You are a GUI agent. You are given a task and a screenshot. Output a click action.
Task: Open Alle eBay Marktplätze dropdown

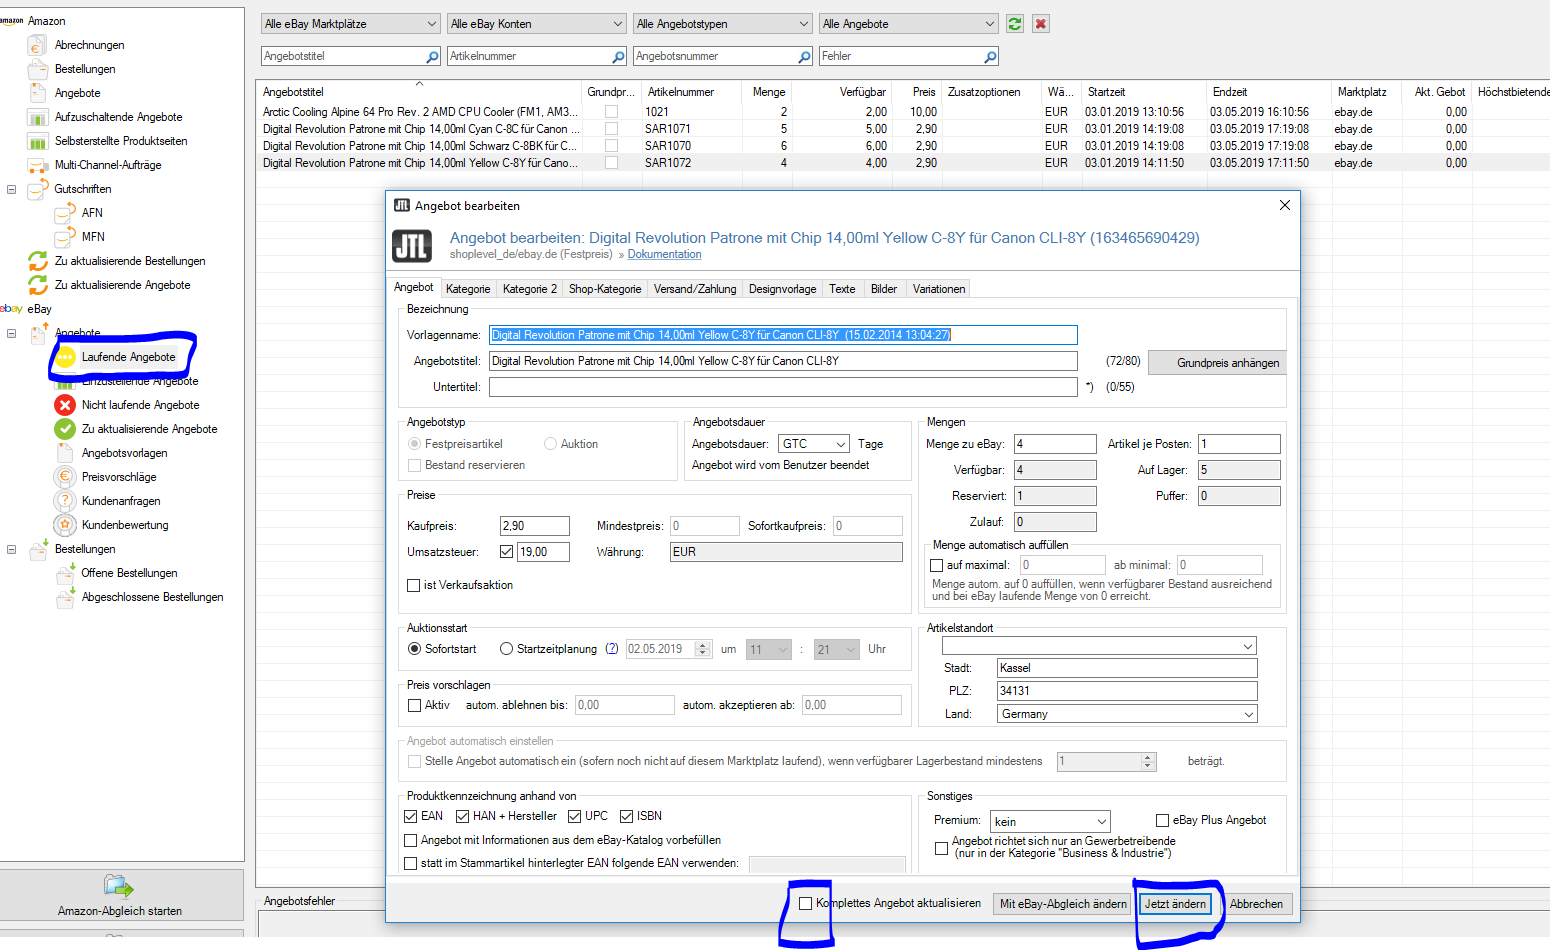(x=350, y=24)
